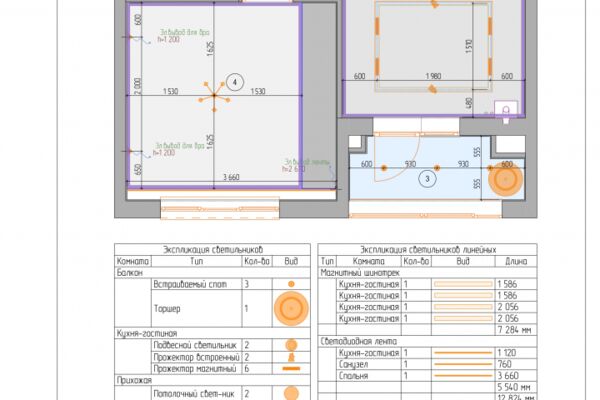Click the Санузел cell

[x=369, y=364]
